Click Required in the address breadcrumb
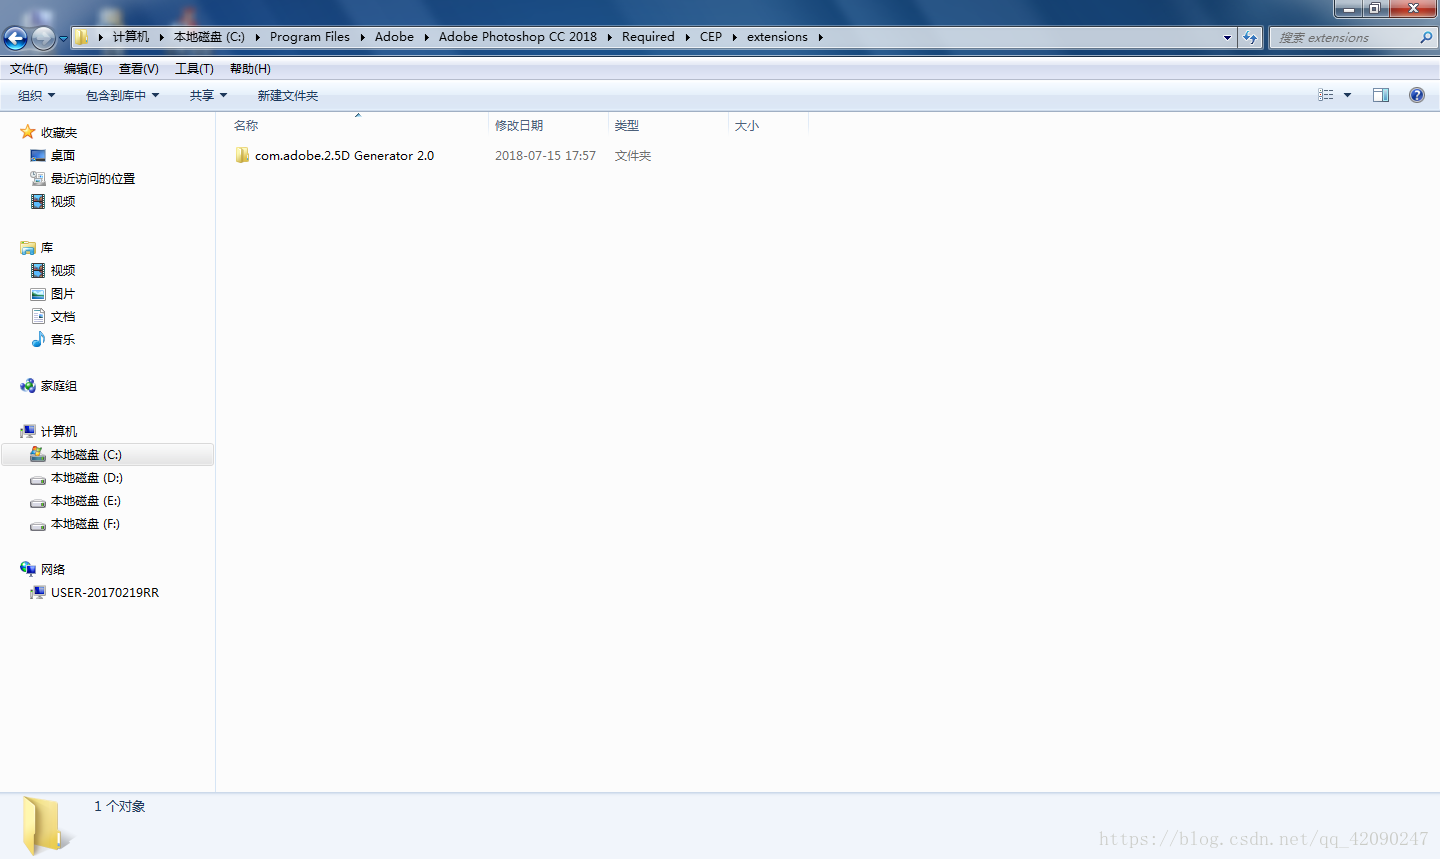The width and height of the screenshot is (1440, 859). coord(648,37)
